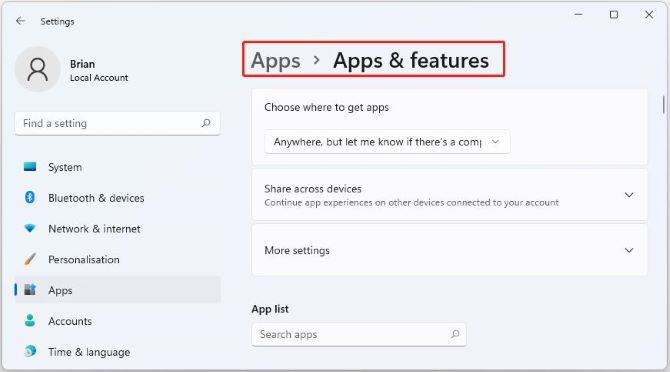Click the Brian account name
670x372 pixels.
pos(82,64)
